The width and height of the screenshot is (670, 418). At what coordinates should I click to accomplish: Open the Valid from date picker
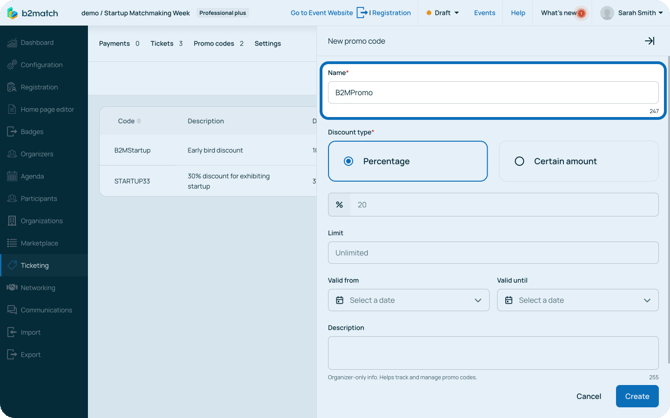point(408,300)
